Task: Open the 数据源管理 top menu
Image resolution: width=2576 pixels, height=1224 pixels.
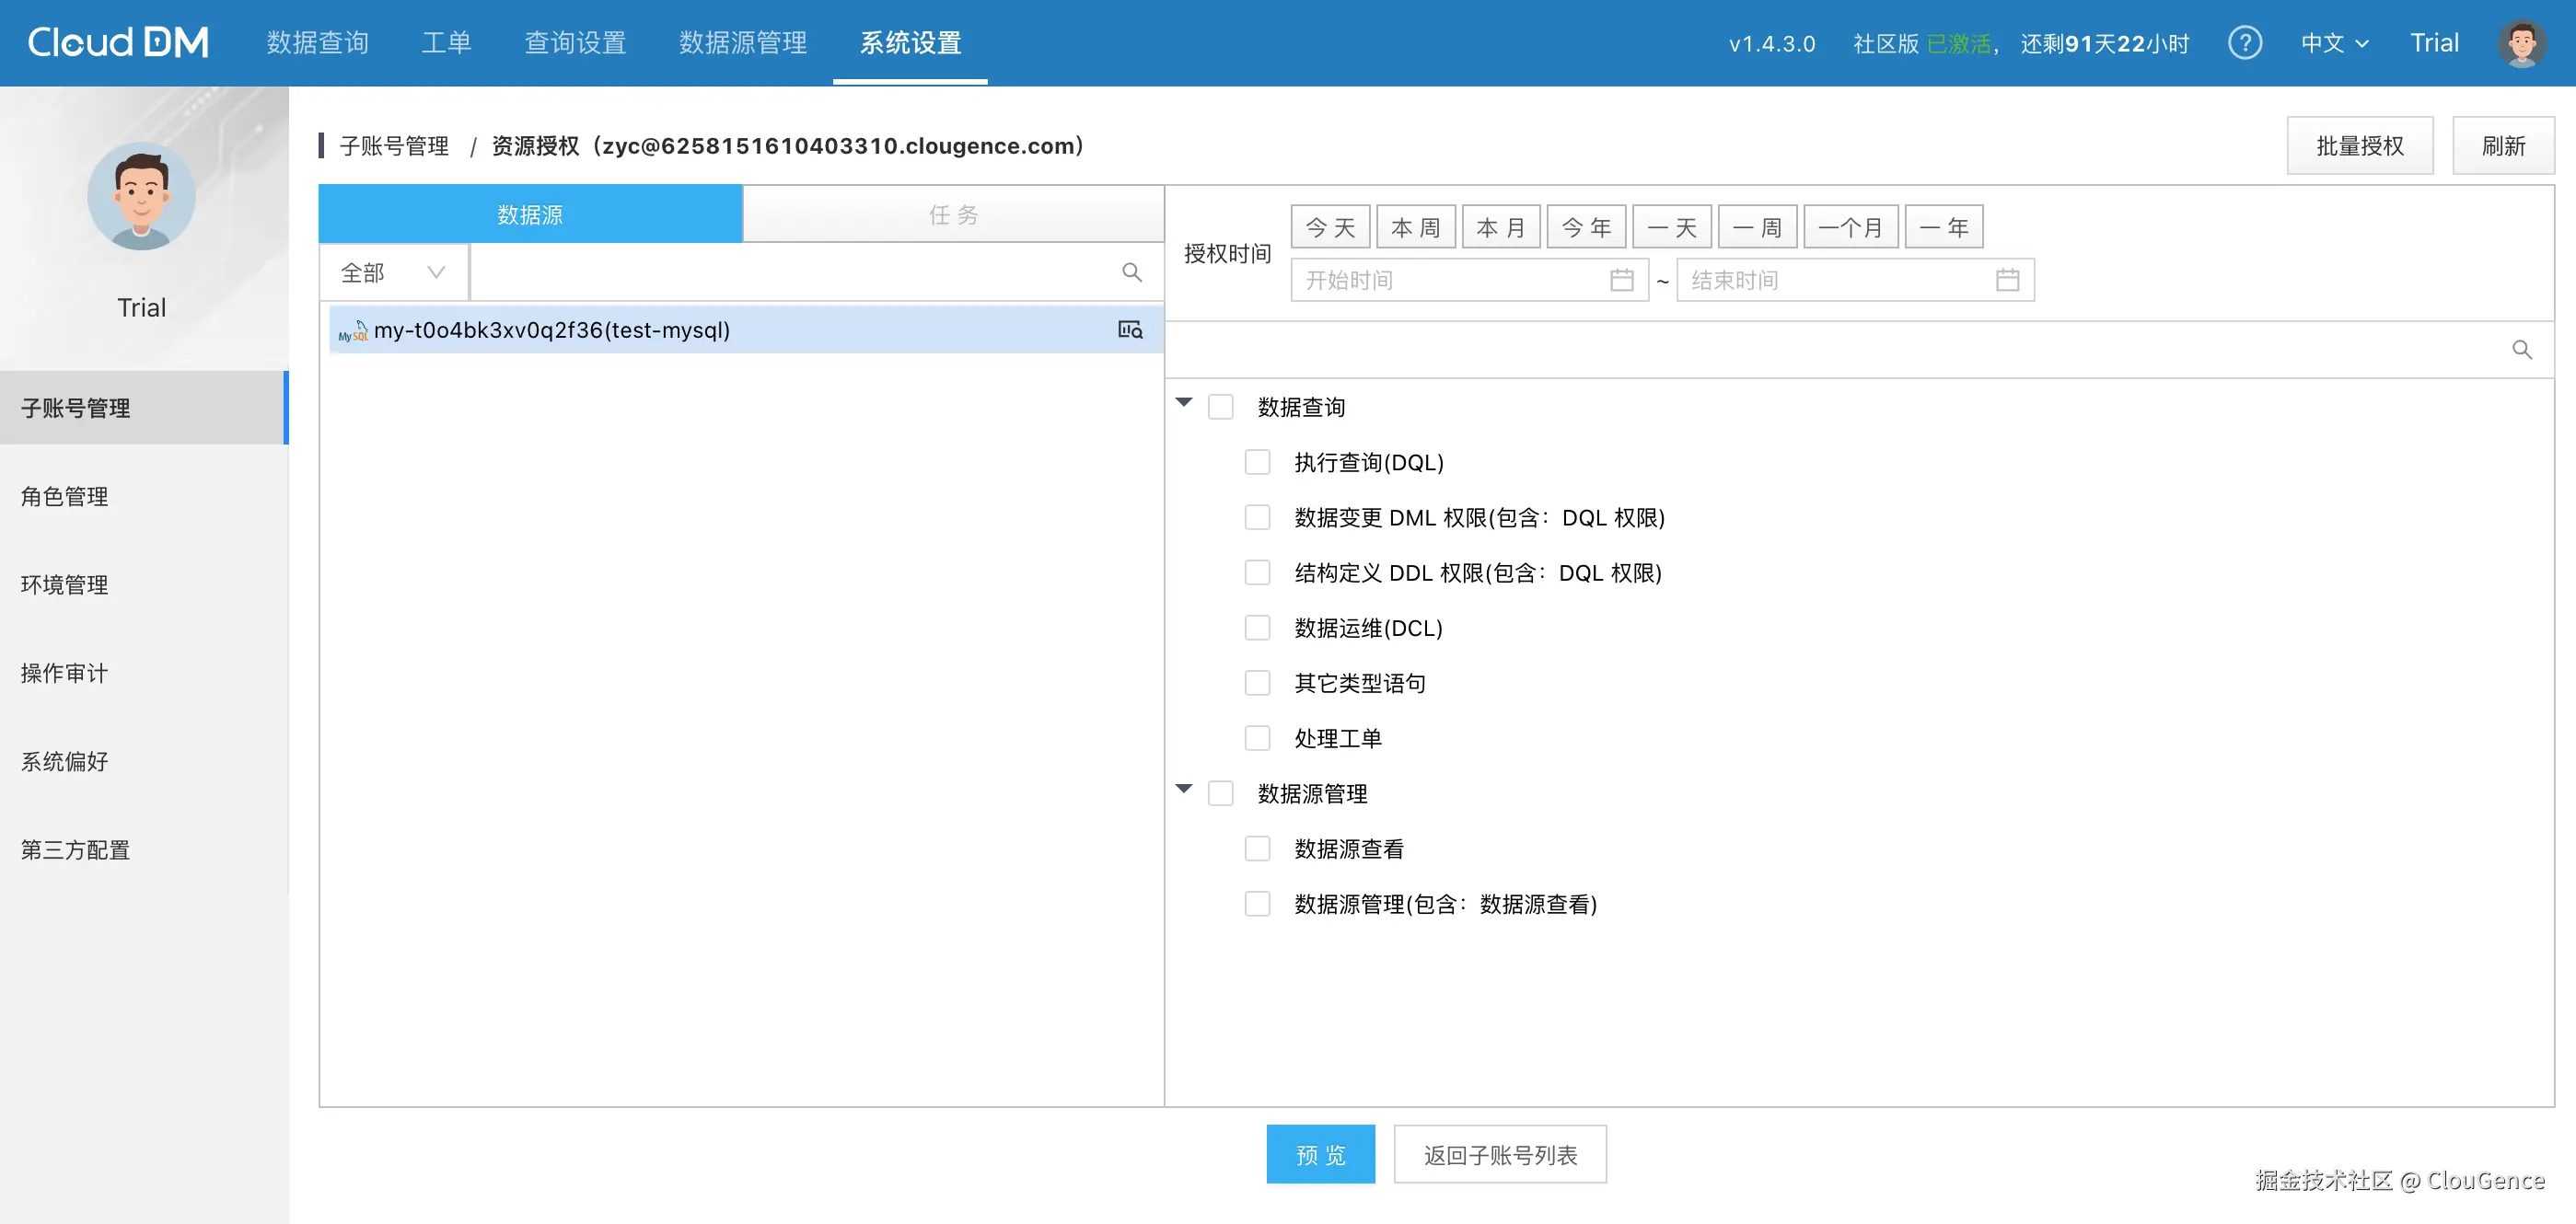Action: coord(742,43)
